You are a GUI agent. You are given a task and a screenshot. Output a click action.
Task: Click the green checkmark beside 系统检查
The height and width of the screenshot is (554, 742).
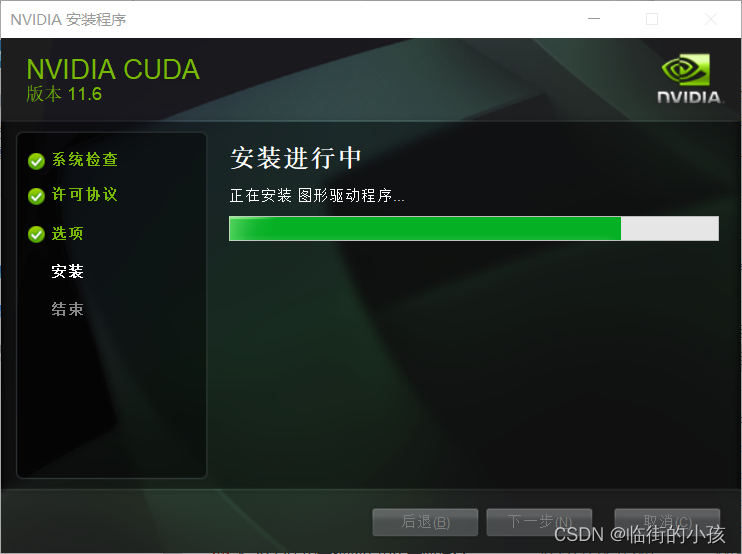click(x=36, y=161)
